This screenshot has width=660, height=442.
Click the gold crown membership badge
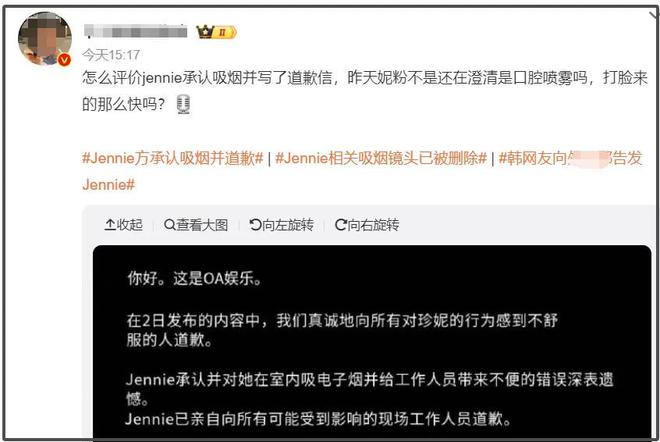click(x=216, y=32)
